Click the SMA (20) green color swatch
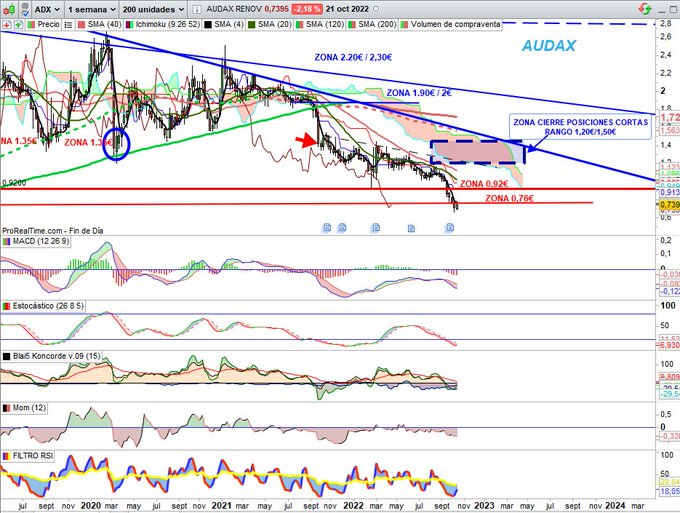 point(252,25)
